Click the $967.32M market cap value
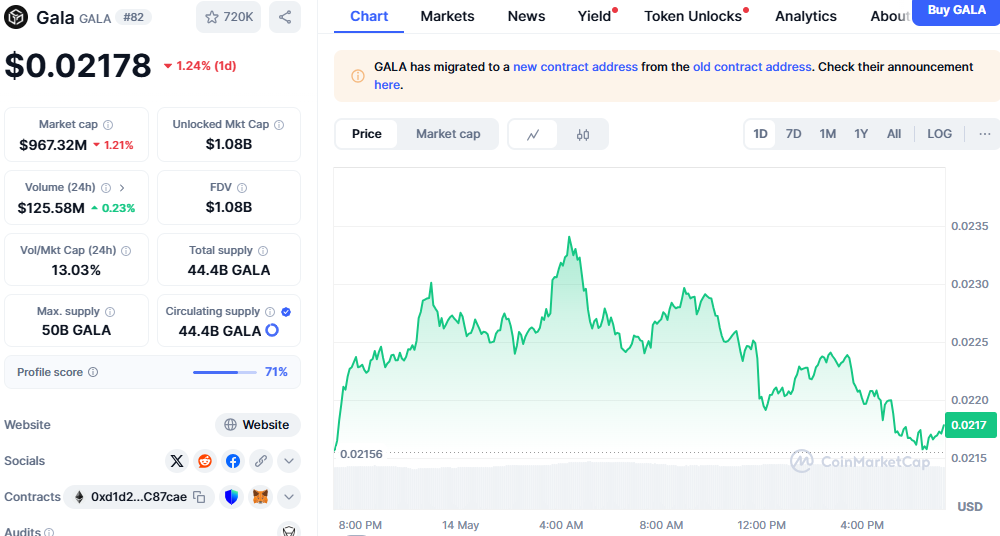Viewport: 1000px width, 536px height. click(53, 145)
